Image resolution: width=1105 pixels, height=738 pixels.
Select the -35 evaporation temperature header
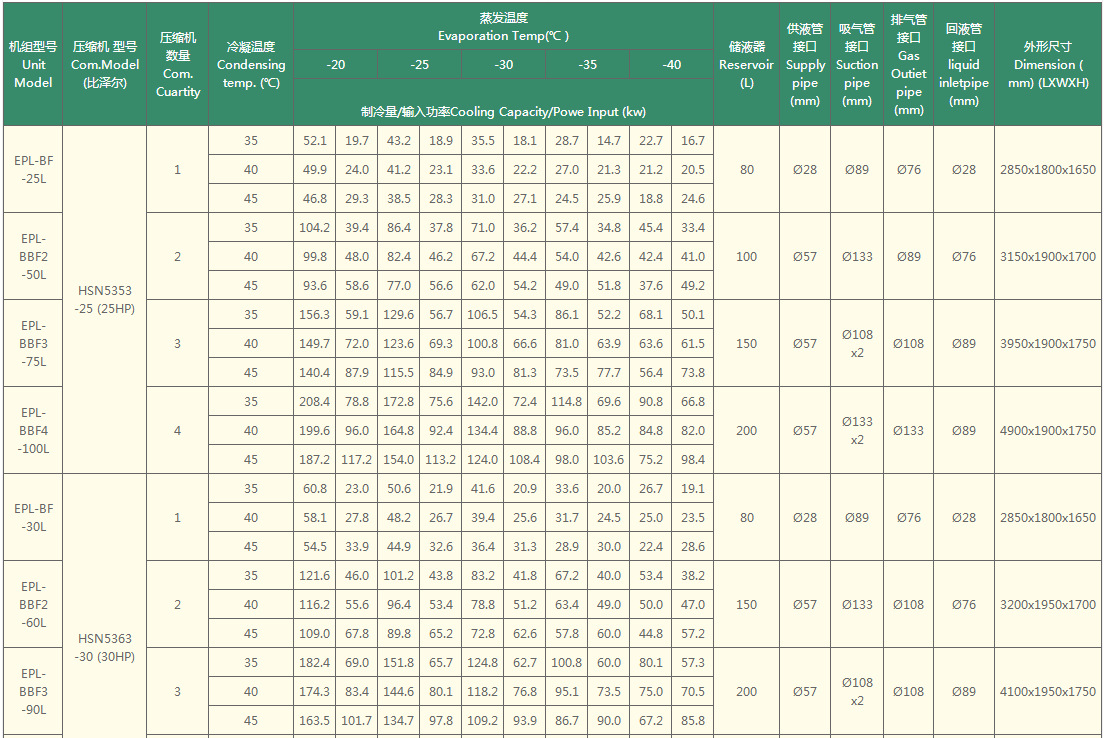588,64
